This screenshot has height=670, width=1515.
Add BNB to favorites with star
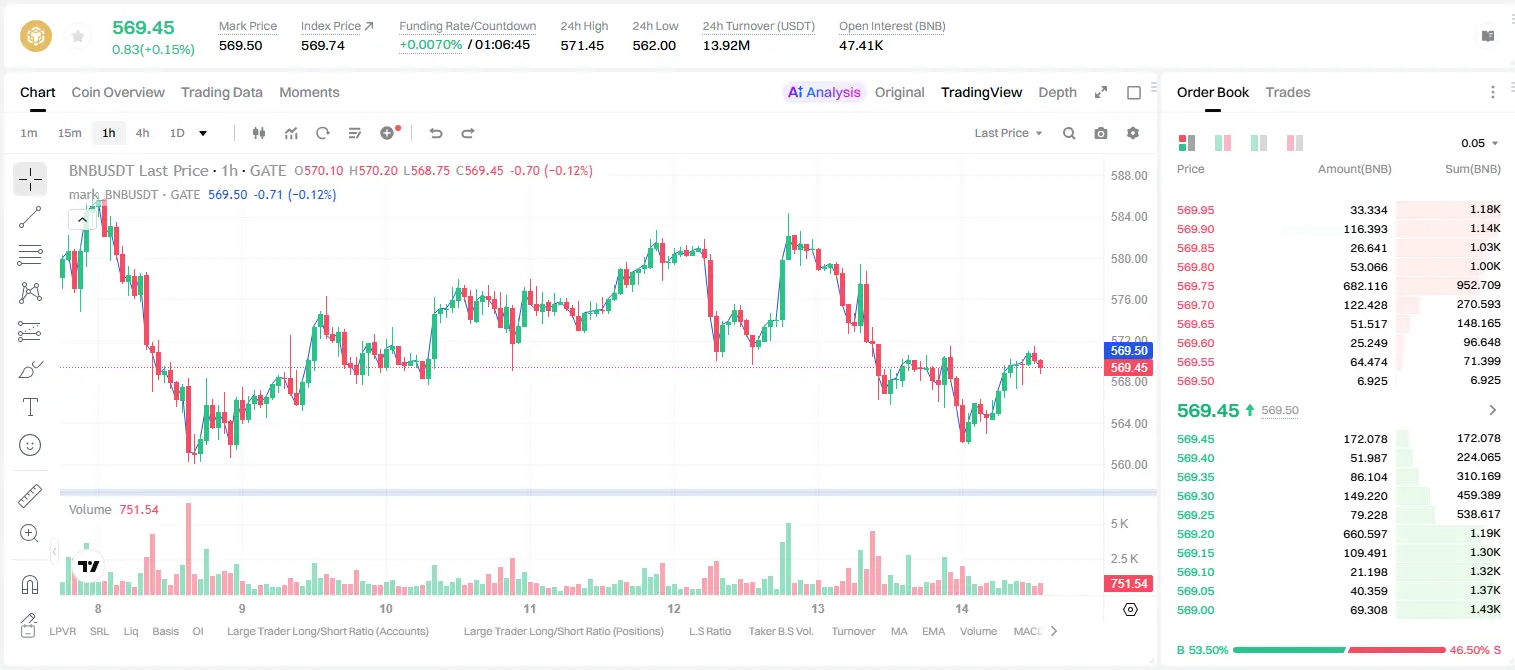[x=77, y=37]
